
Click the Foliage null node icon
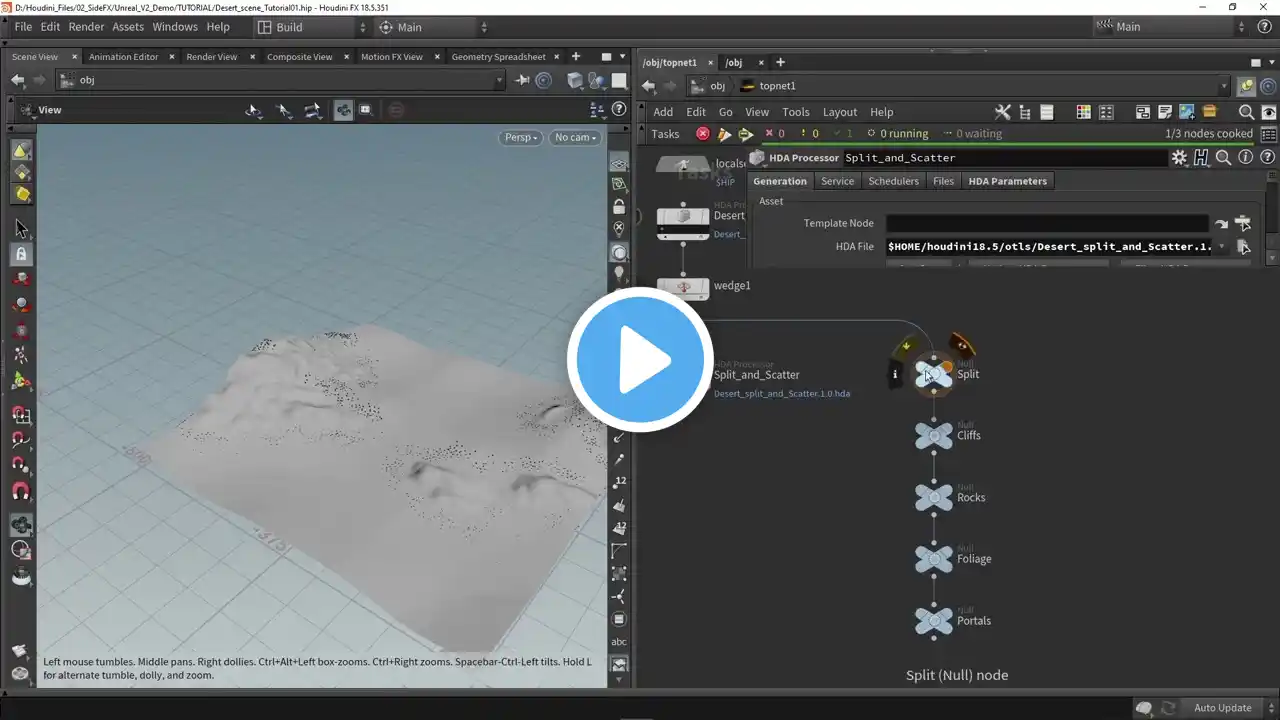tap(934, 559)
